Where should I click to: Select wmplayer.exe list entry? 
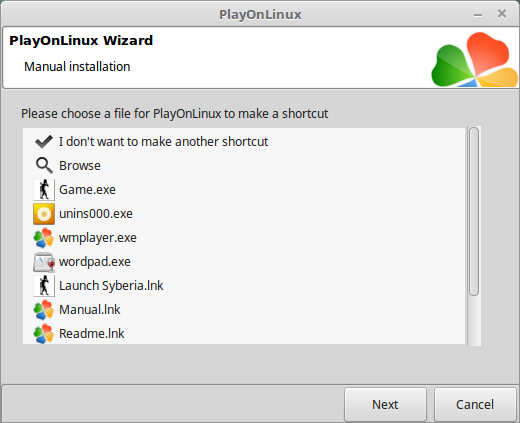tap(98, 238)
